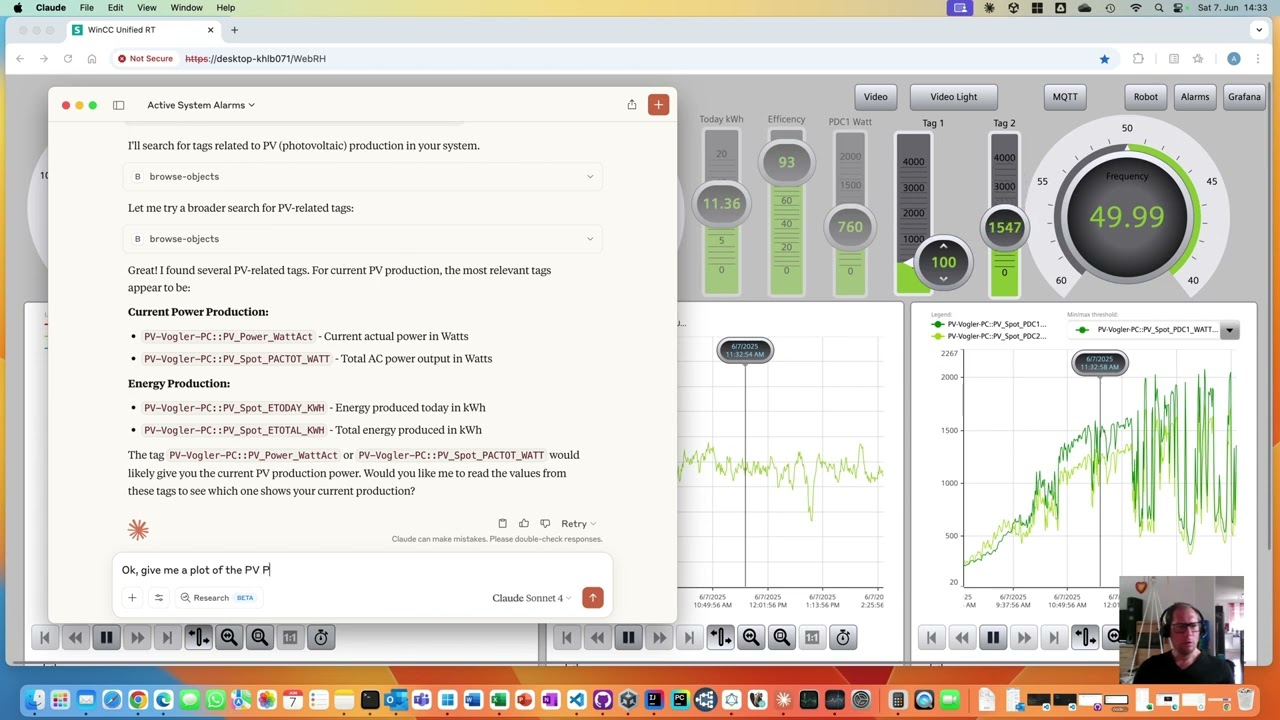The height and width of the screenshot is (720, 1280).
Task: Click the ruler time marker on PDC trend
Action: point(1099,363)
